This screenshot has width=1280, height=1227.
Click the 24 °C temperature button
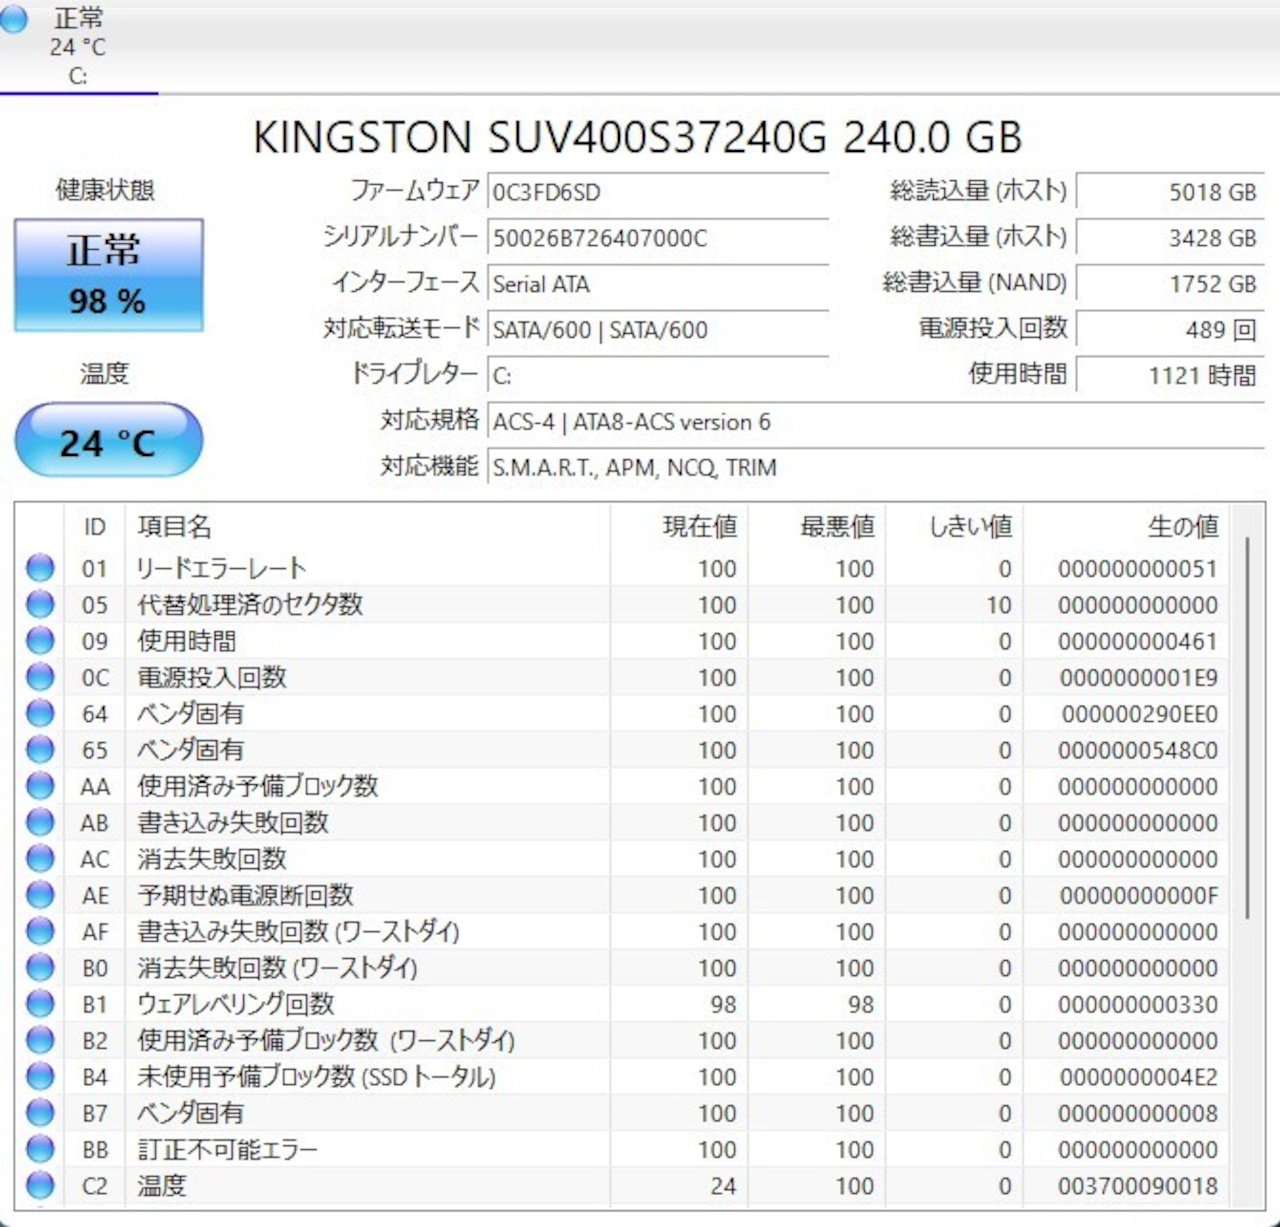coord(108,441)
